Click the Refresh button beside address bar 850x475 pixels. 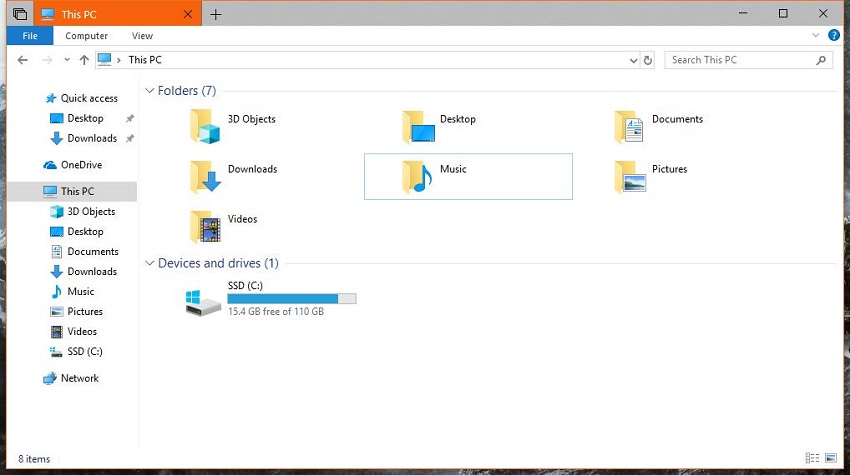(x=648, y=60)
